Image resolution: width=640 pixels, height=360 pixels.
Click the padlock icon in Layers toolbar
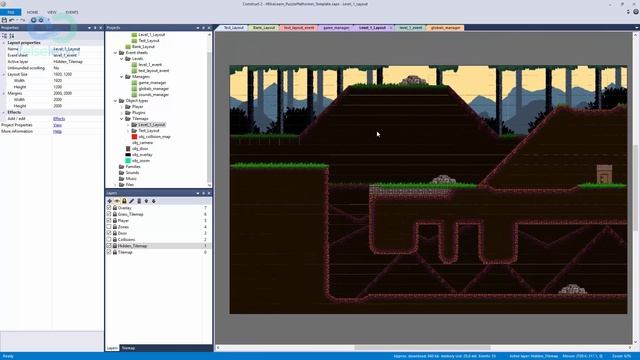pos(124,201)
